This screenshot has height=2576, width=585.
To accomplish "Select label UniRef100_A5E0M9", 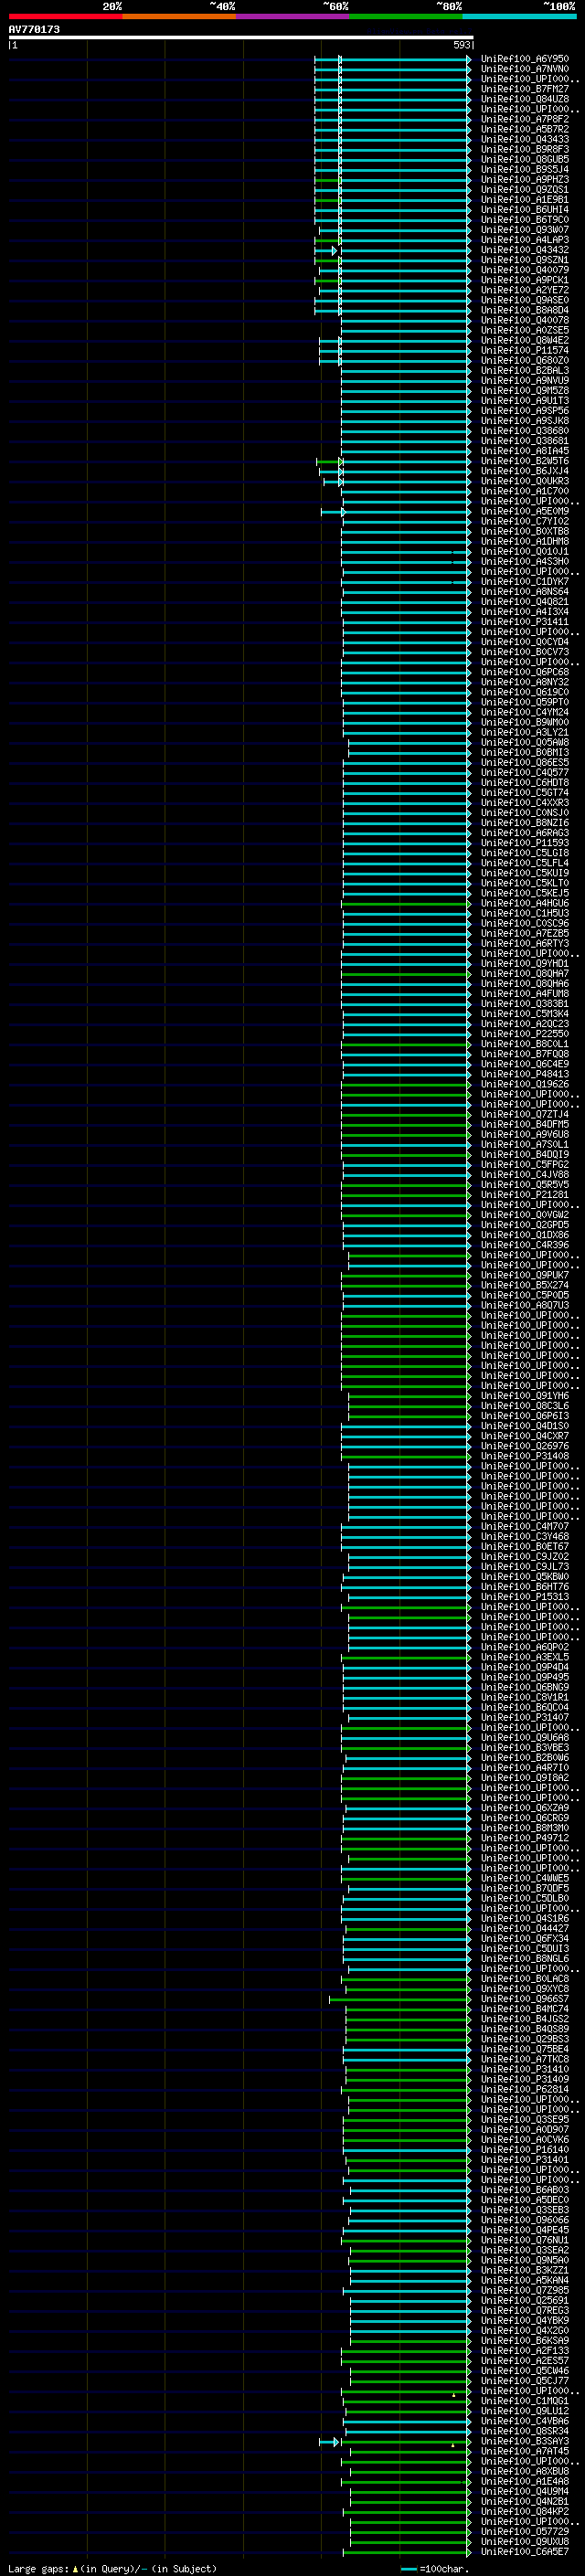I will [525, 511].
